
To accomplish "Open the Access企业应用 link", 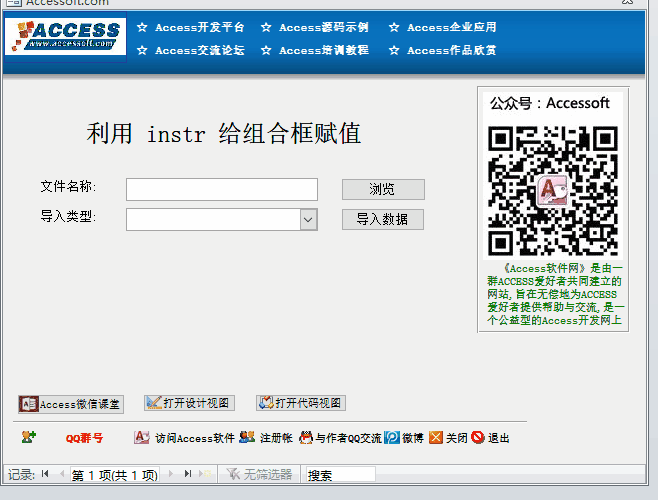I will pyautogui.click(x=452, y=27).
